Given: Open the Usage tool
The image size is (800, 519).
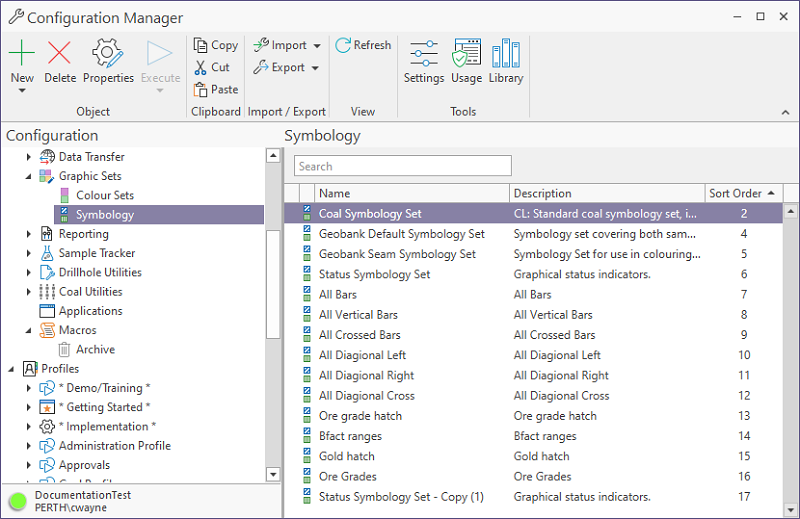Looking at the screenshot, I should click(x=466, y=53).
